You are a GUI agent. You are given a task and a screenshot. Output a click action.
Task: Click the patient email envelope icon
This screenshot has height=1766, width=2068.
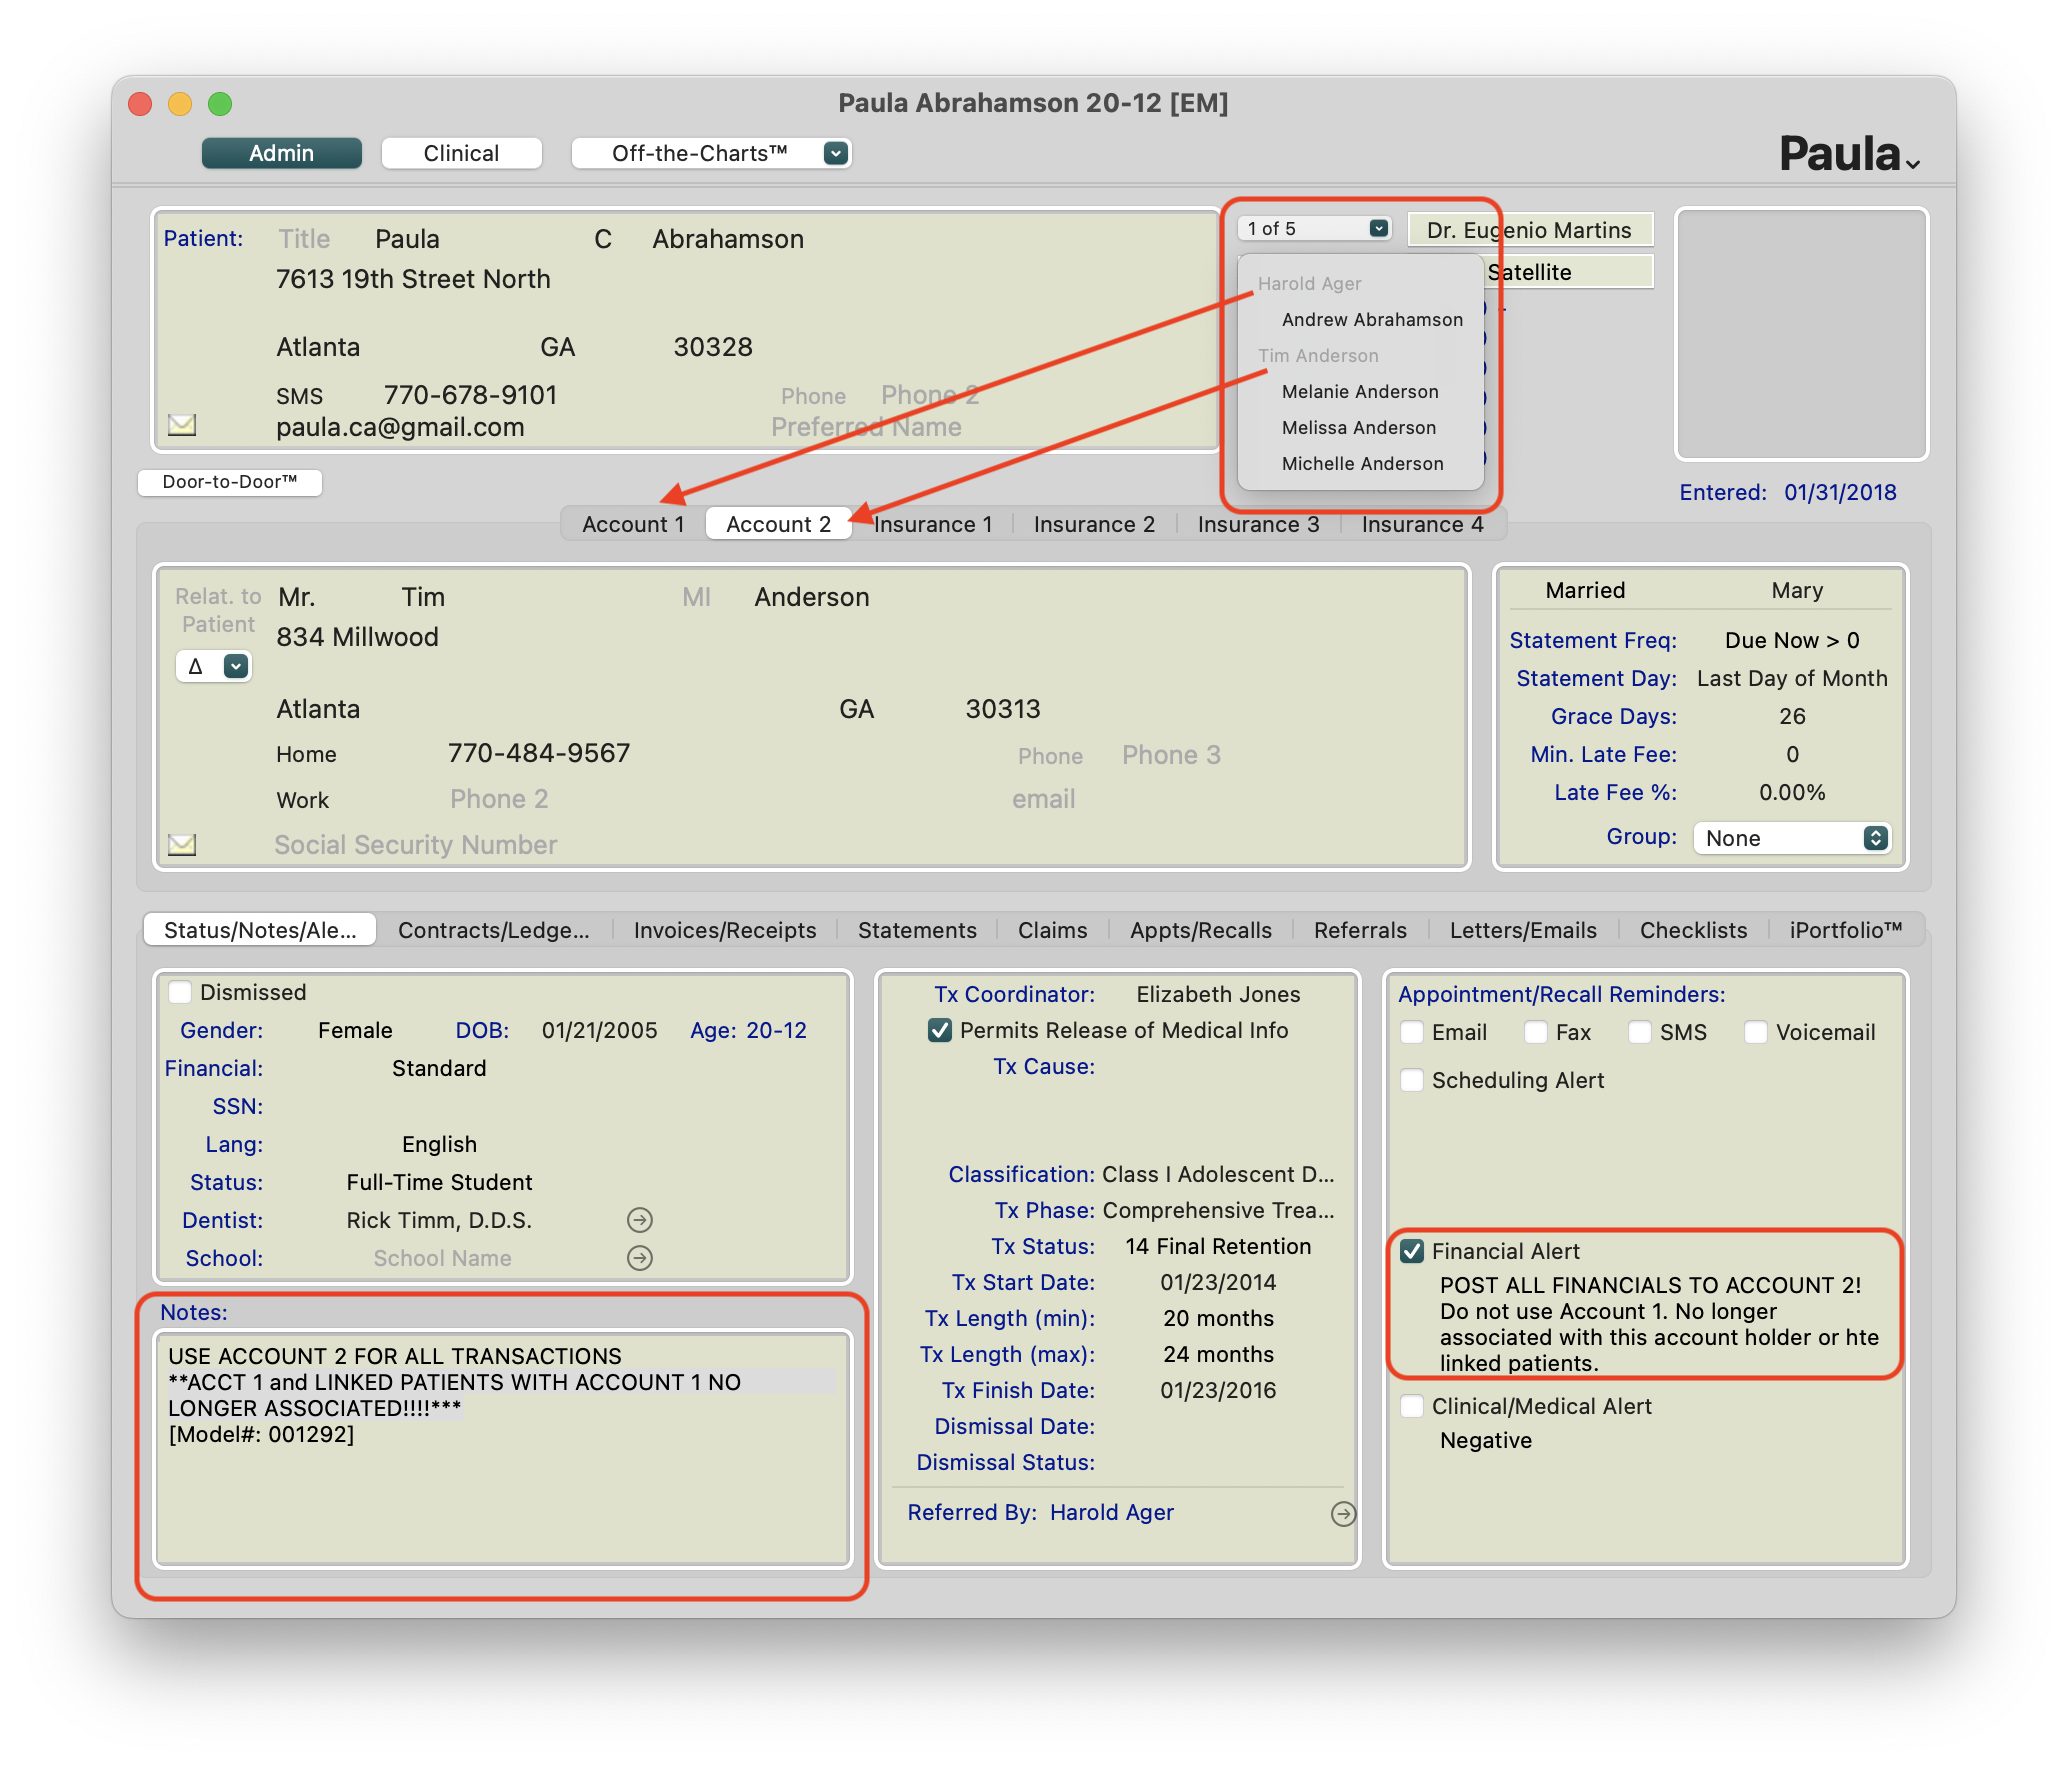182,425
